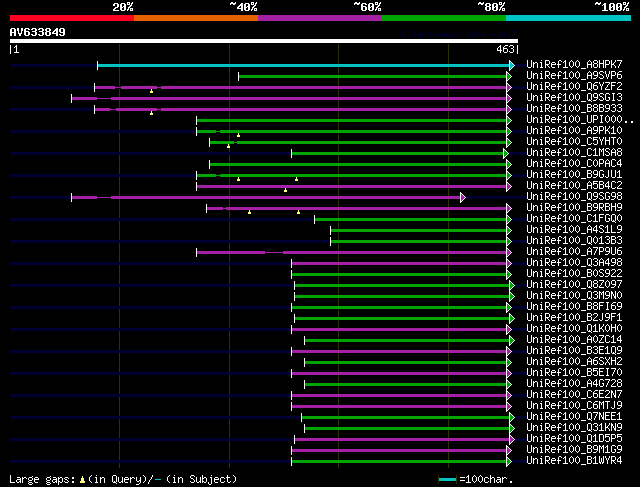
Task: Select the UniRef100_Q8Z097 label
Action: pos(574,285)
